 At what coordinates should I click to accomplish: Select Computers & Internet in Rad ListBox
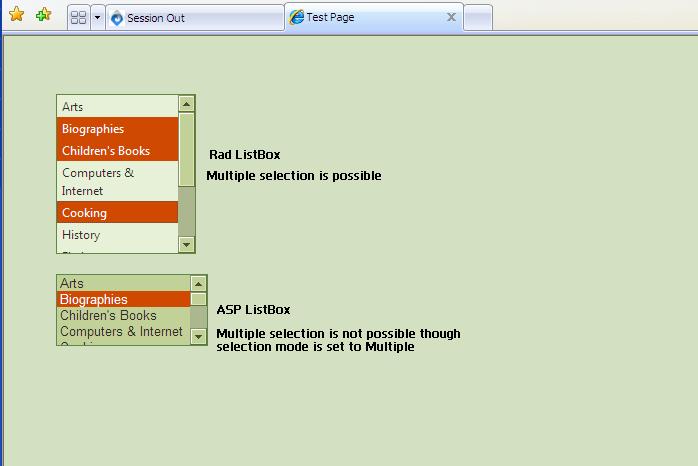pyautogui.click(x=118, y=181)
